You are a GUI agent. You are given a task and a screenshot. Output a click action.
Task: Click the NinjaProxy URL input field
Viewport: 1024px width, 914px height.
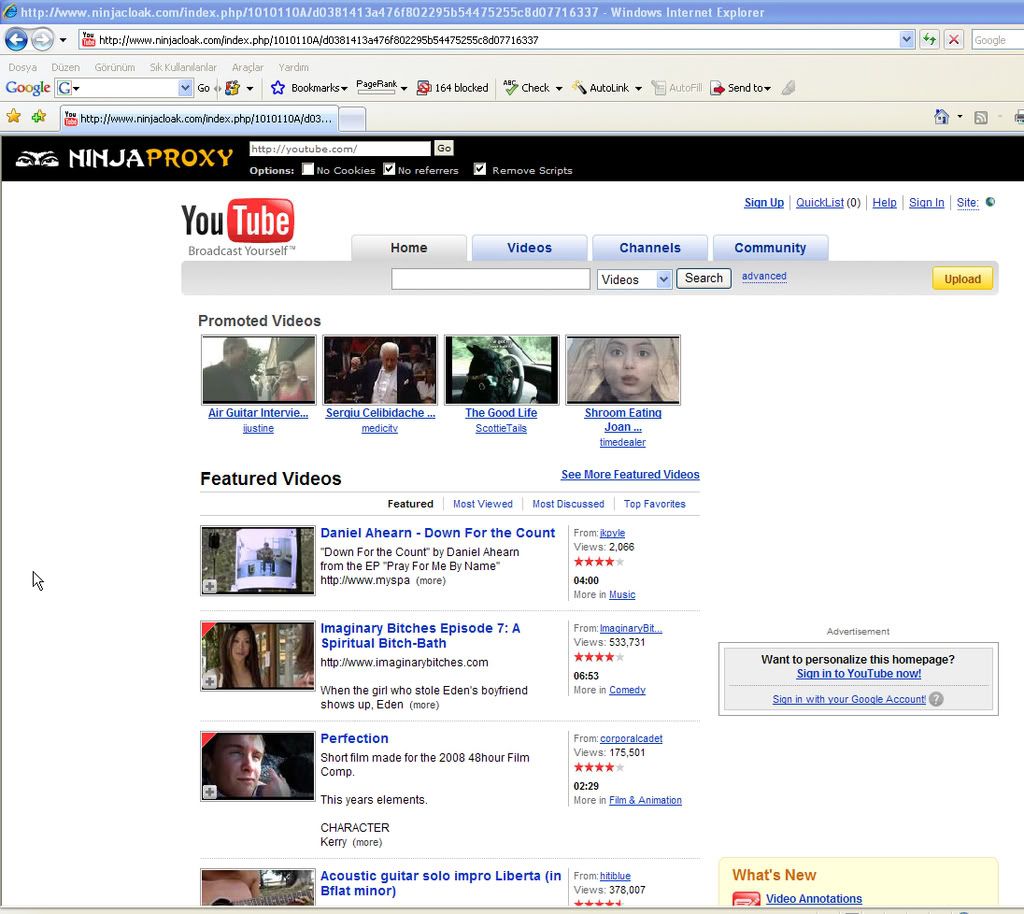point(340,148)
